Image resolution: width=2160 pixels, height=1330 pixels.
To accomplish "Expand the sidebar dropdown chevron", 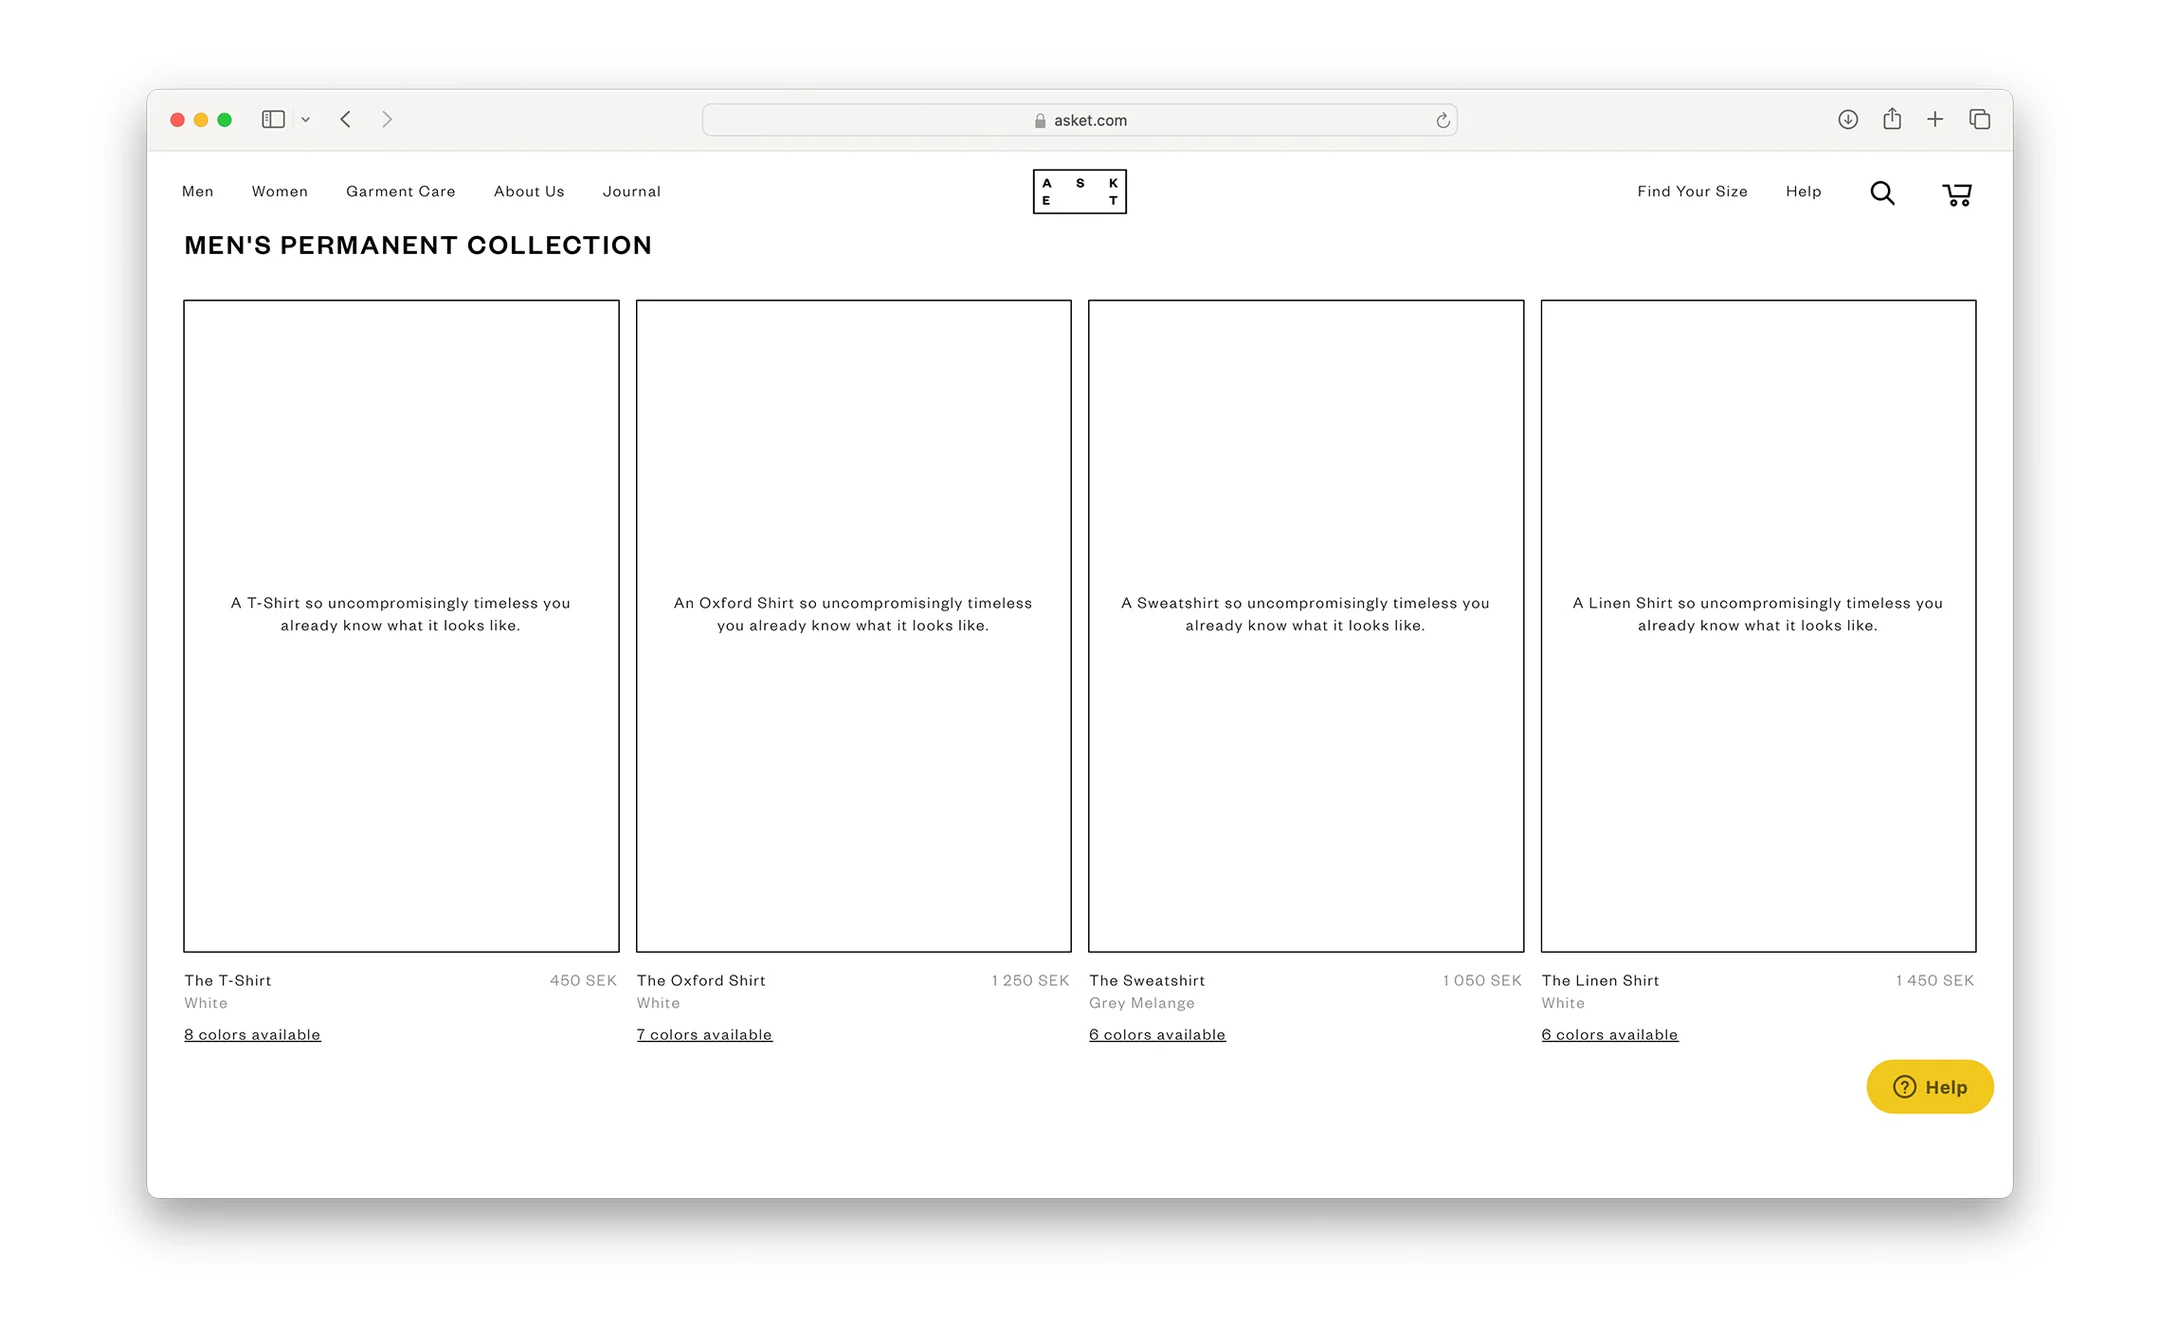I will pos(306,120).
